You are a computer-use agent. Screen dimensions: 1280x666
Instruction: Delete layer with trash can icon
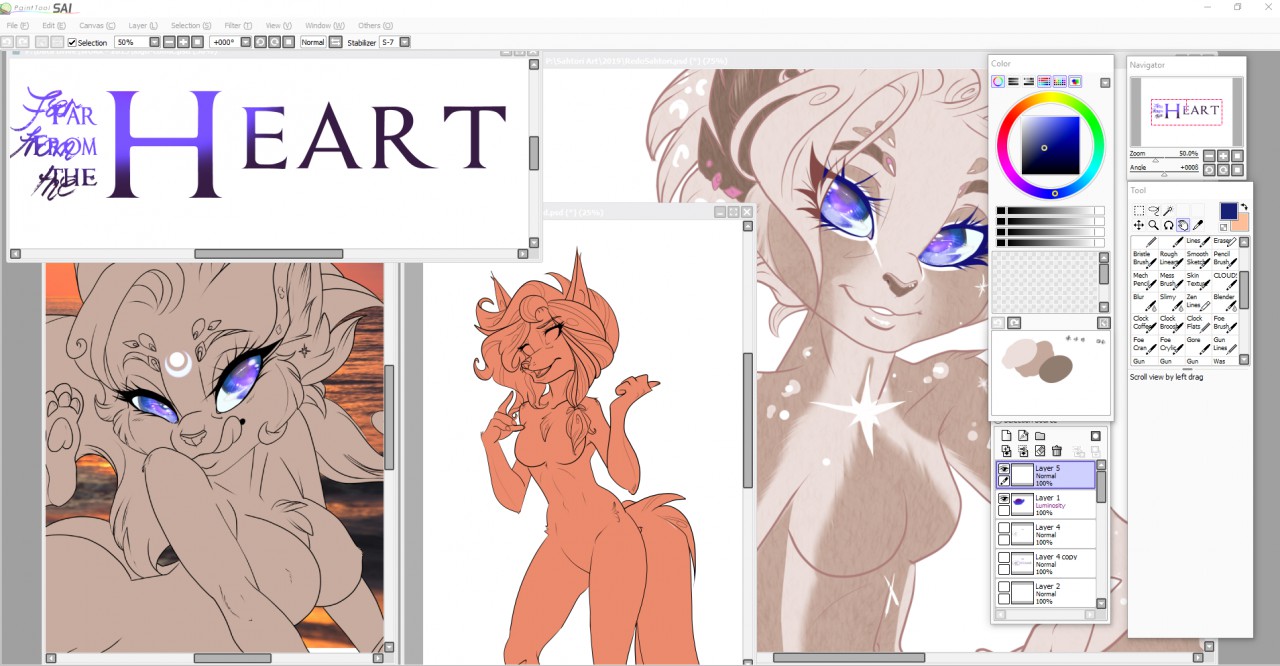coord(1057,451)
